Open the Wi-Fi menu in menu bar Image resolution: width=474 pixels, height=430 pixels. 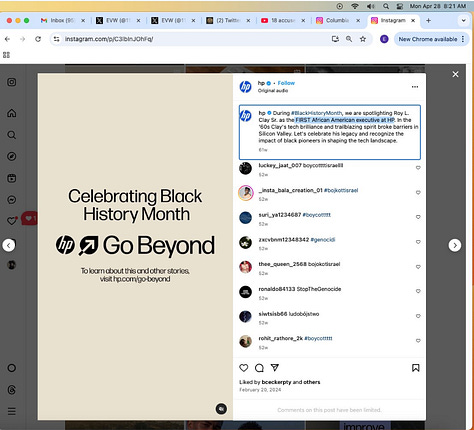(x=355, y=6)
